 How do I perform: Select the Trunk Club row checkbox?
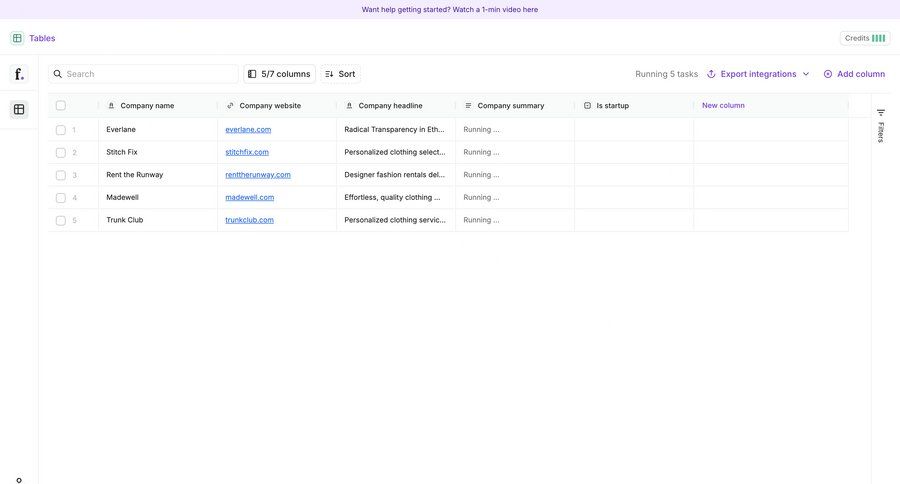61,220
